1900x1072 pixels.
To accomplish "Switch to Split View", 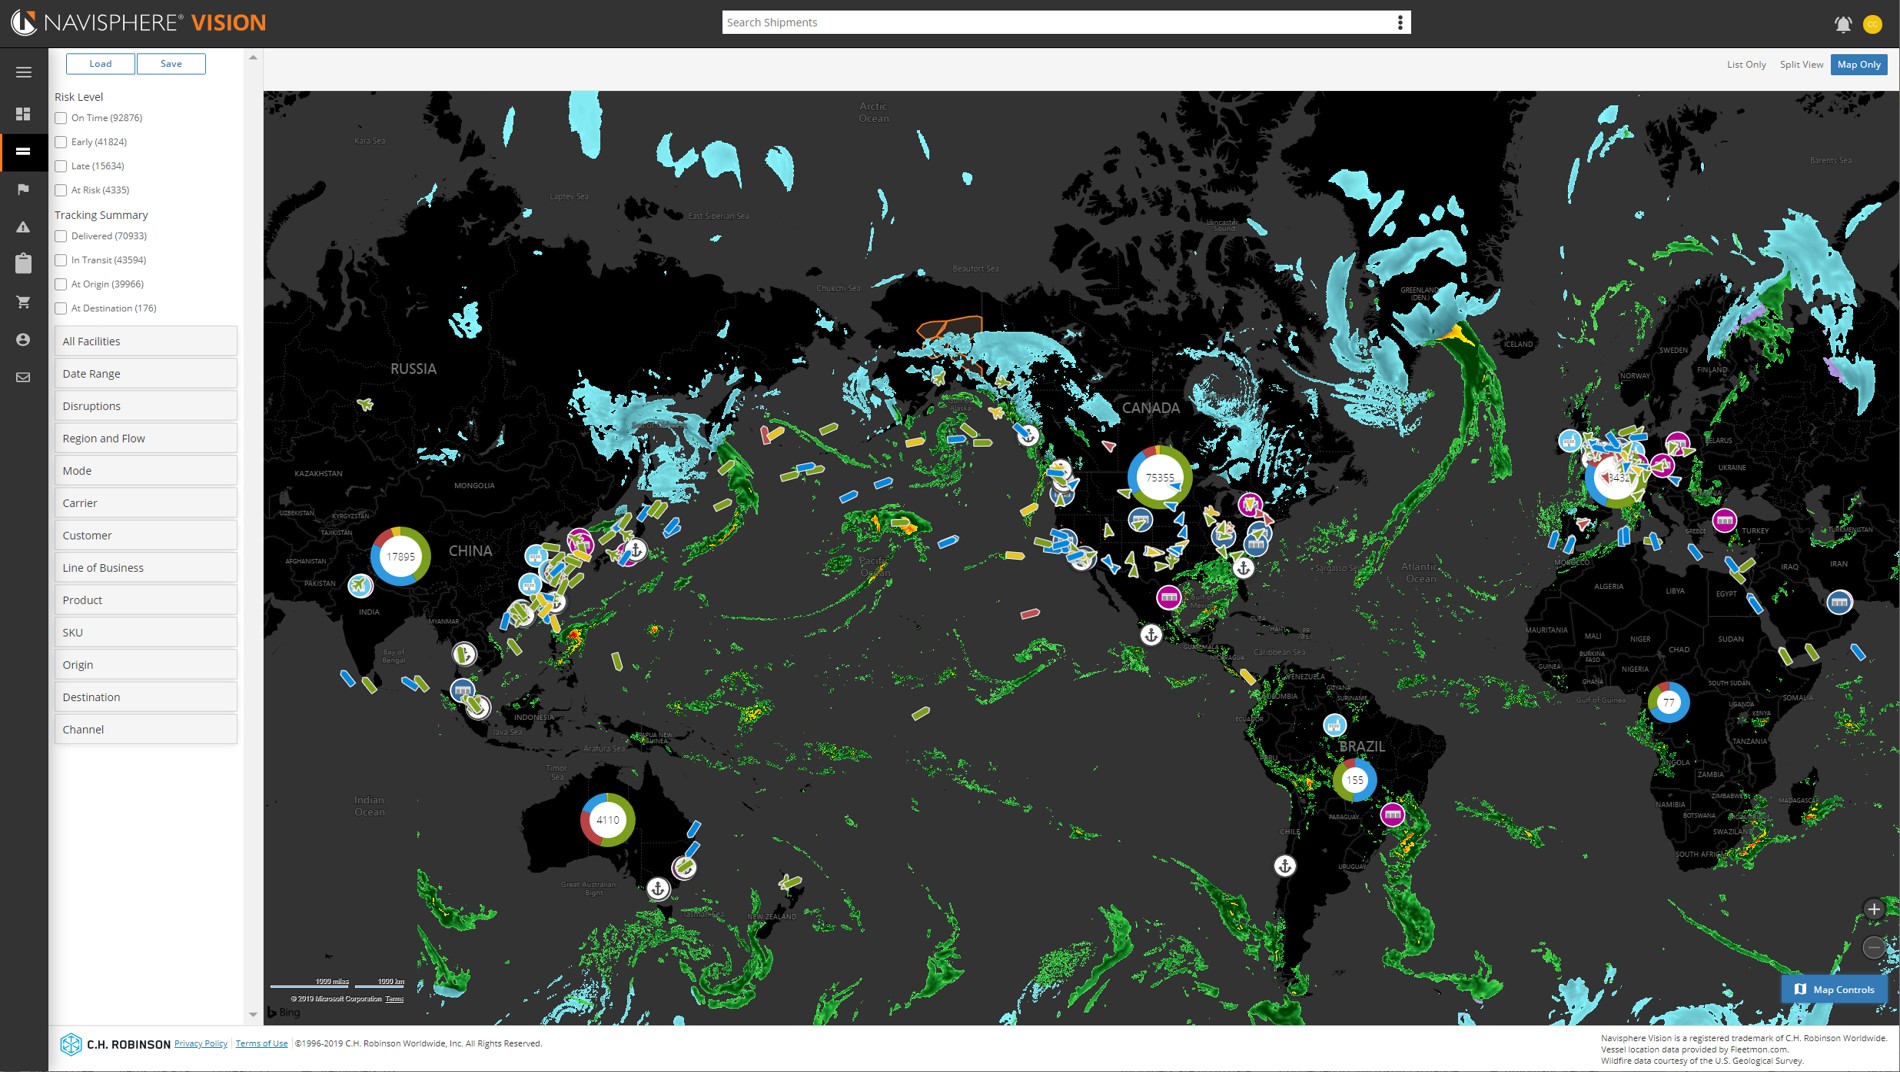I will pos(1801,65).
